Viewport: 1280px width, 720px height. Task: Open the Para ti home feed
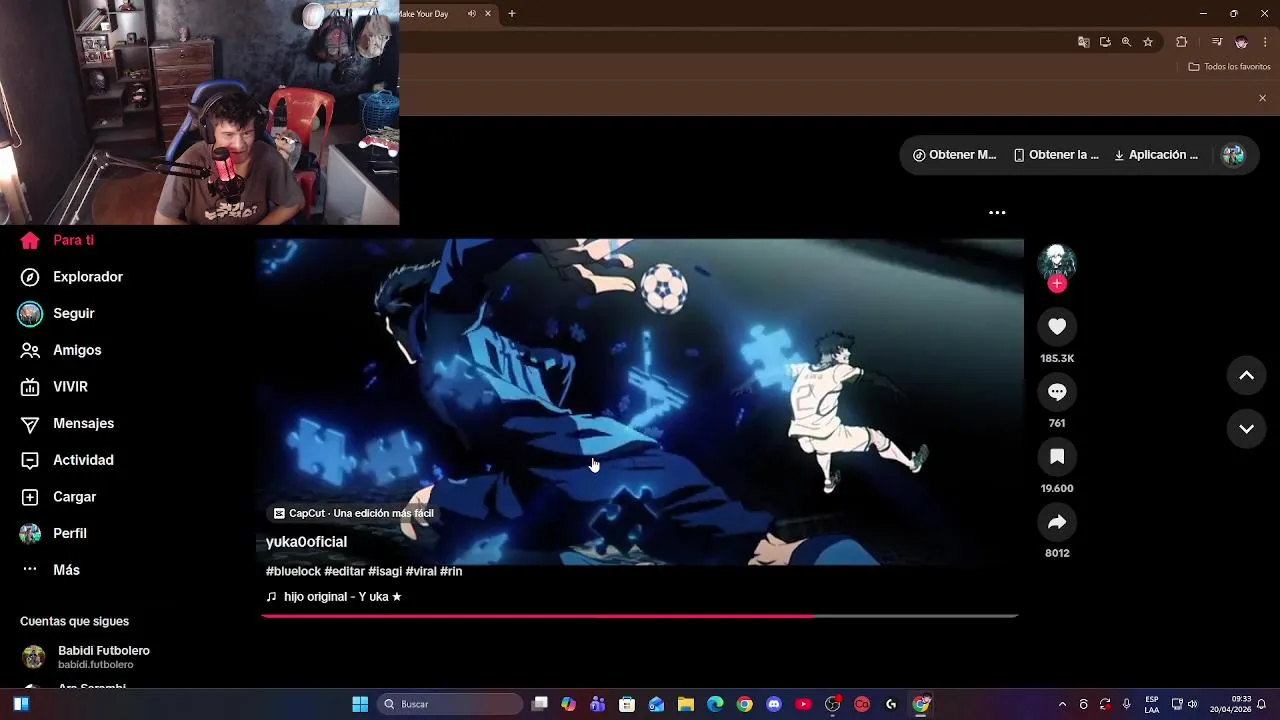tap(58, 240)
